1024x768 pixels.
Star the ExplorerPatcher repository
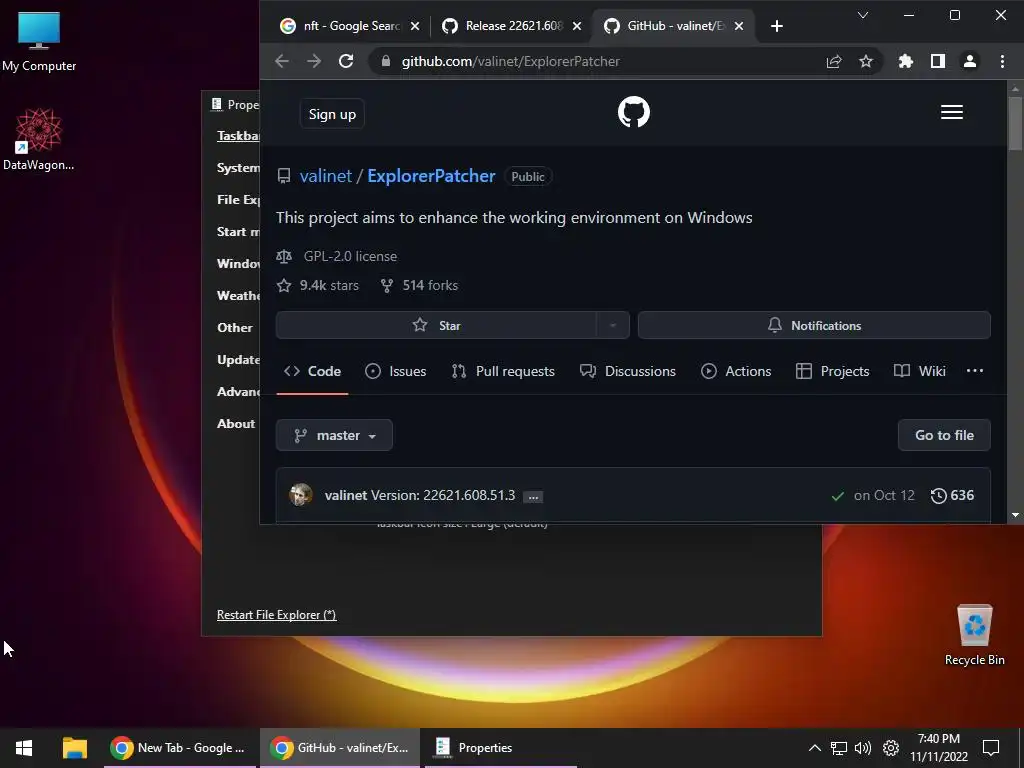click(436, 325)
